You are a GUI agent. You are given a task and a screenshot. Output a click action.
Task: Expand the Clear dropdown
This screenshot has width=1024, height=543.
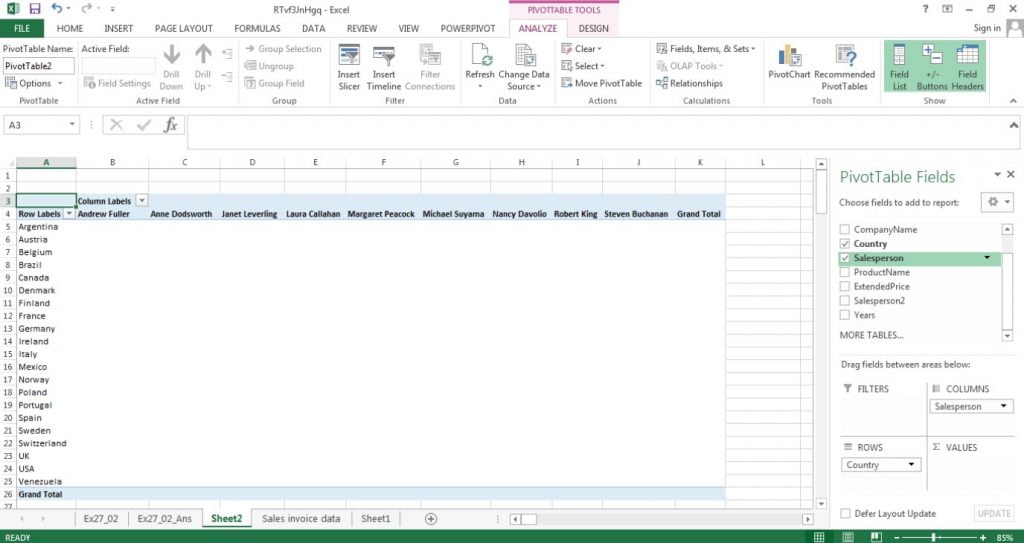point(581,48)
